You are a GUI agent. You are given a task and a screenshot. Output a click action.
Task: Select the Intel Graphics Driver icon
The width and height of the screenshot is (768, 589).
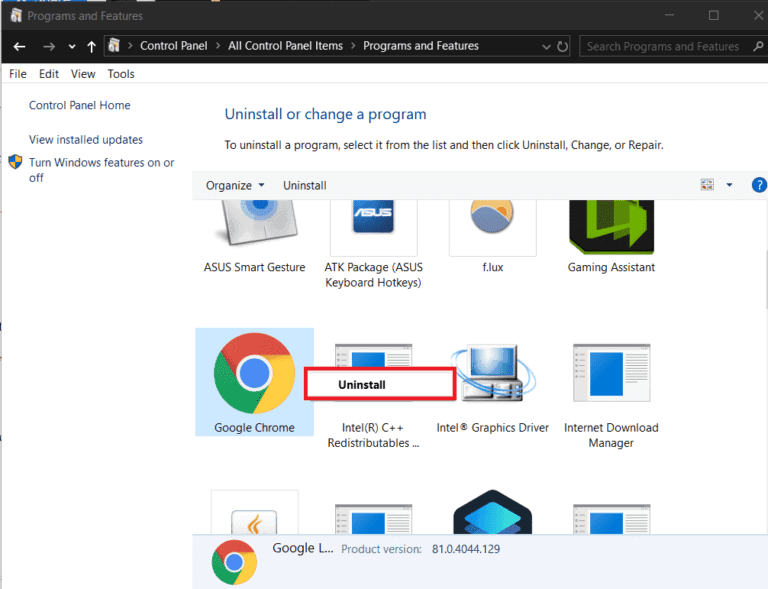tap(493, 373)
